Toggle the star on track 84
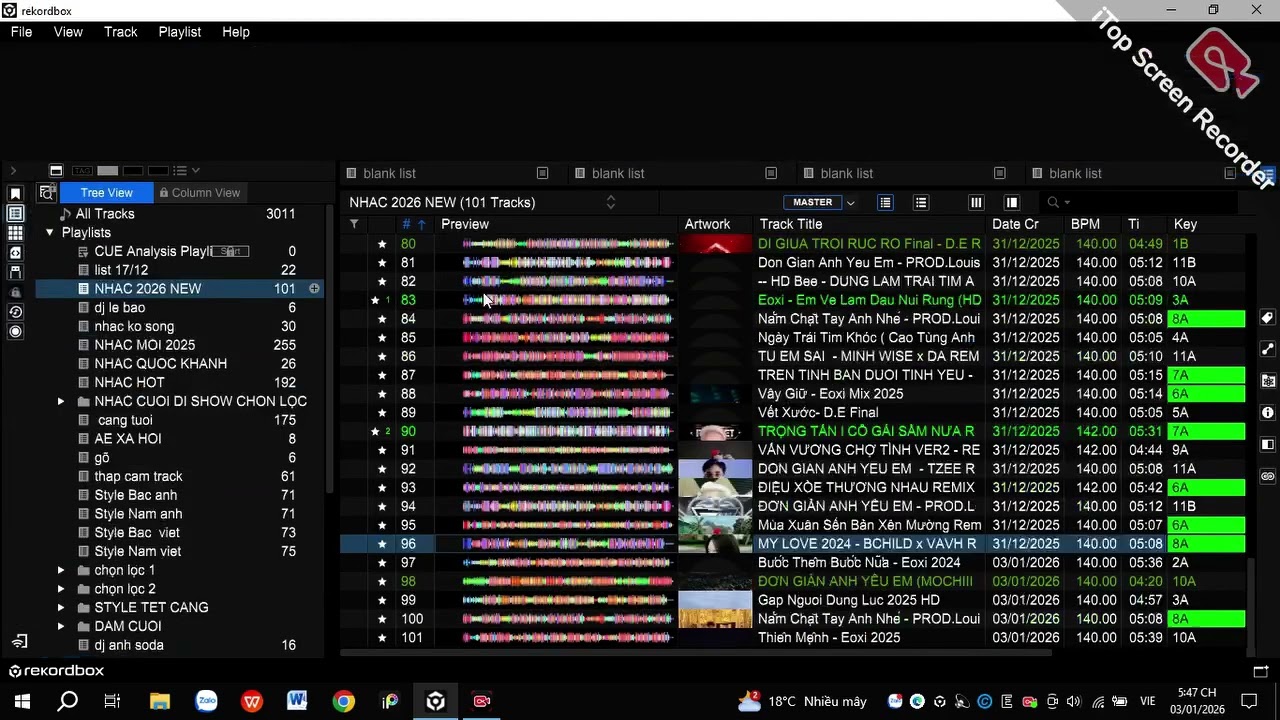Screen dimensions: 1280x720 click(x=382, y=319)
